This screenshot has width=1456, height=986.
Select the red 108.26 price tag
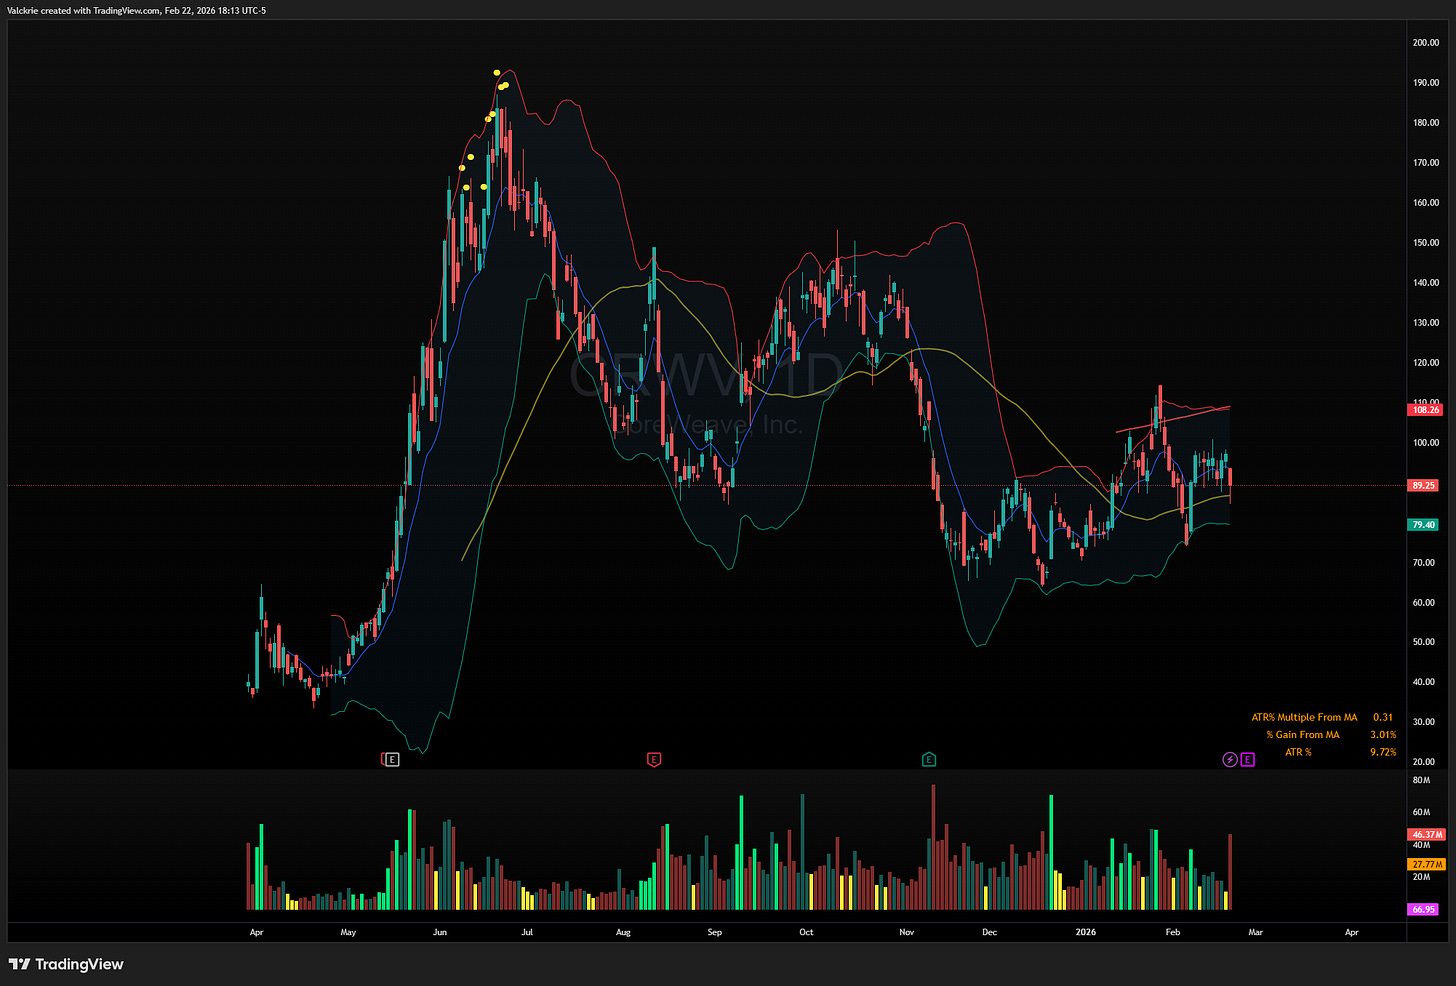[1425, 410]
